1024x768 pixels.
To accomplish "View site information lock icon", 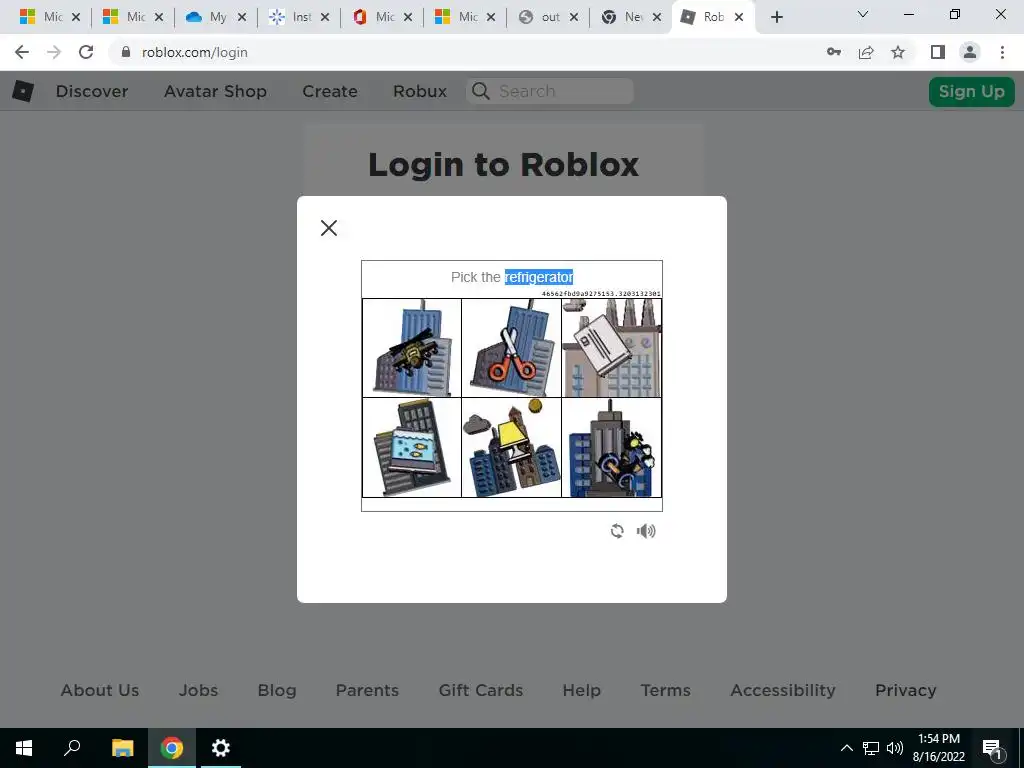I will pos(126,52).
